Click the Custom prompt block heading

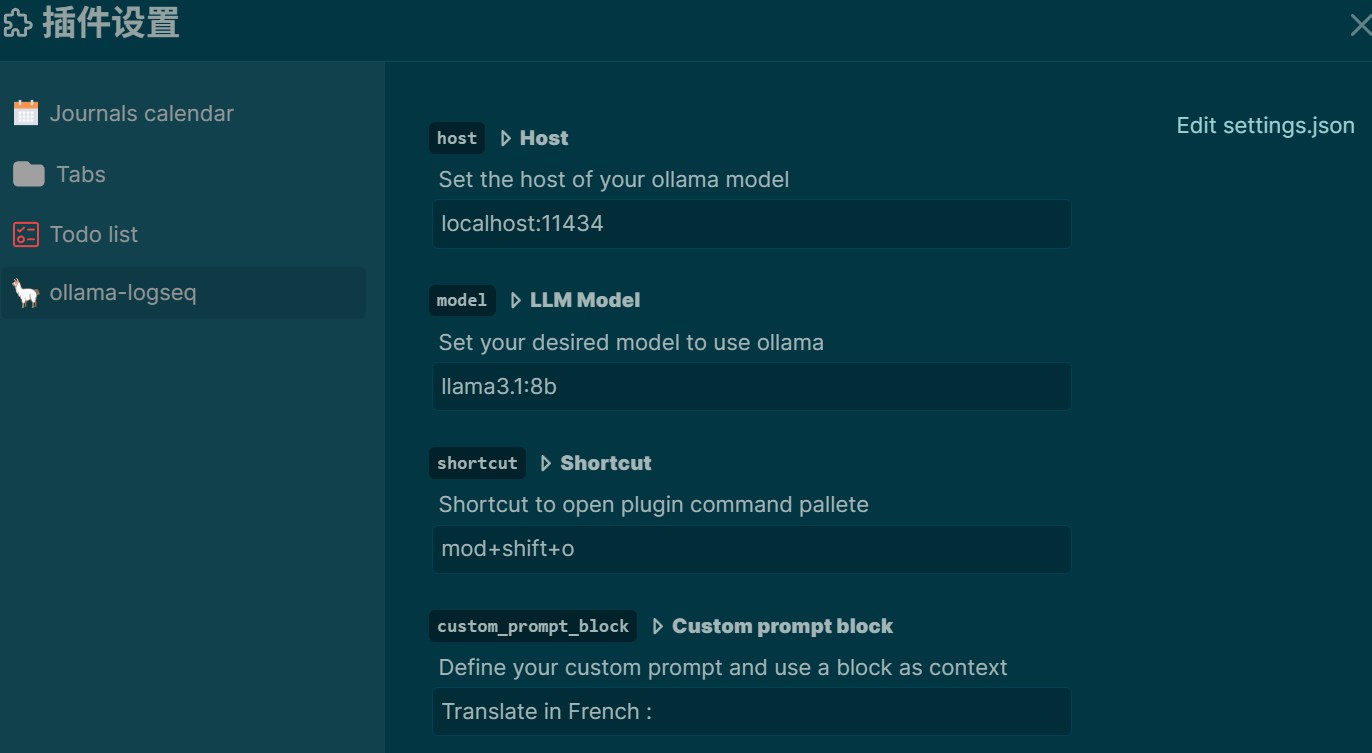coord(783,626)
